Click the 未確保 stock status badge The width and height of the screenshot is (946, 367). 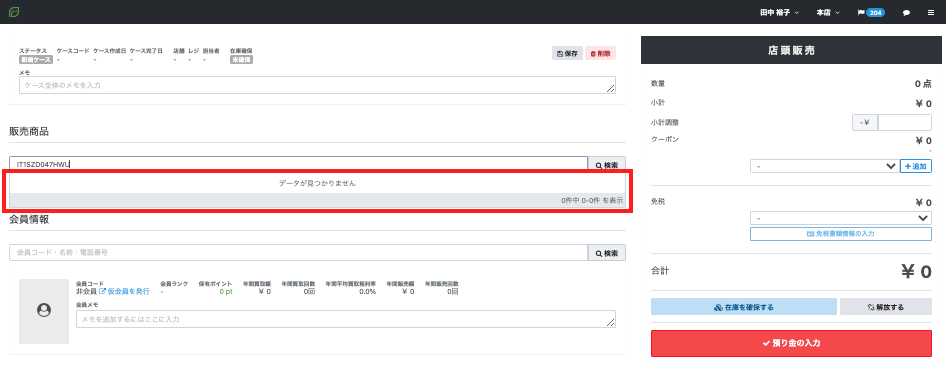pyautogui.click(x=241, y=60)
